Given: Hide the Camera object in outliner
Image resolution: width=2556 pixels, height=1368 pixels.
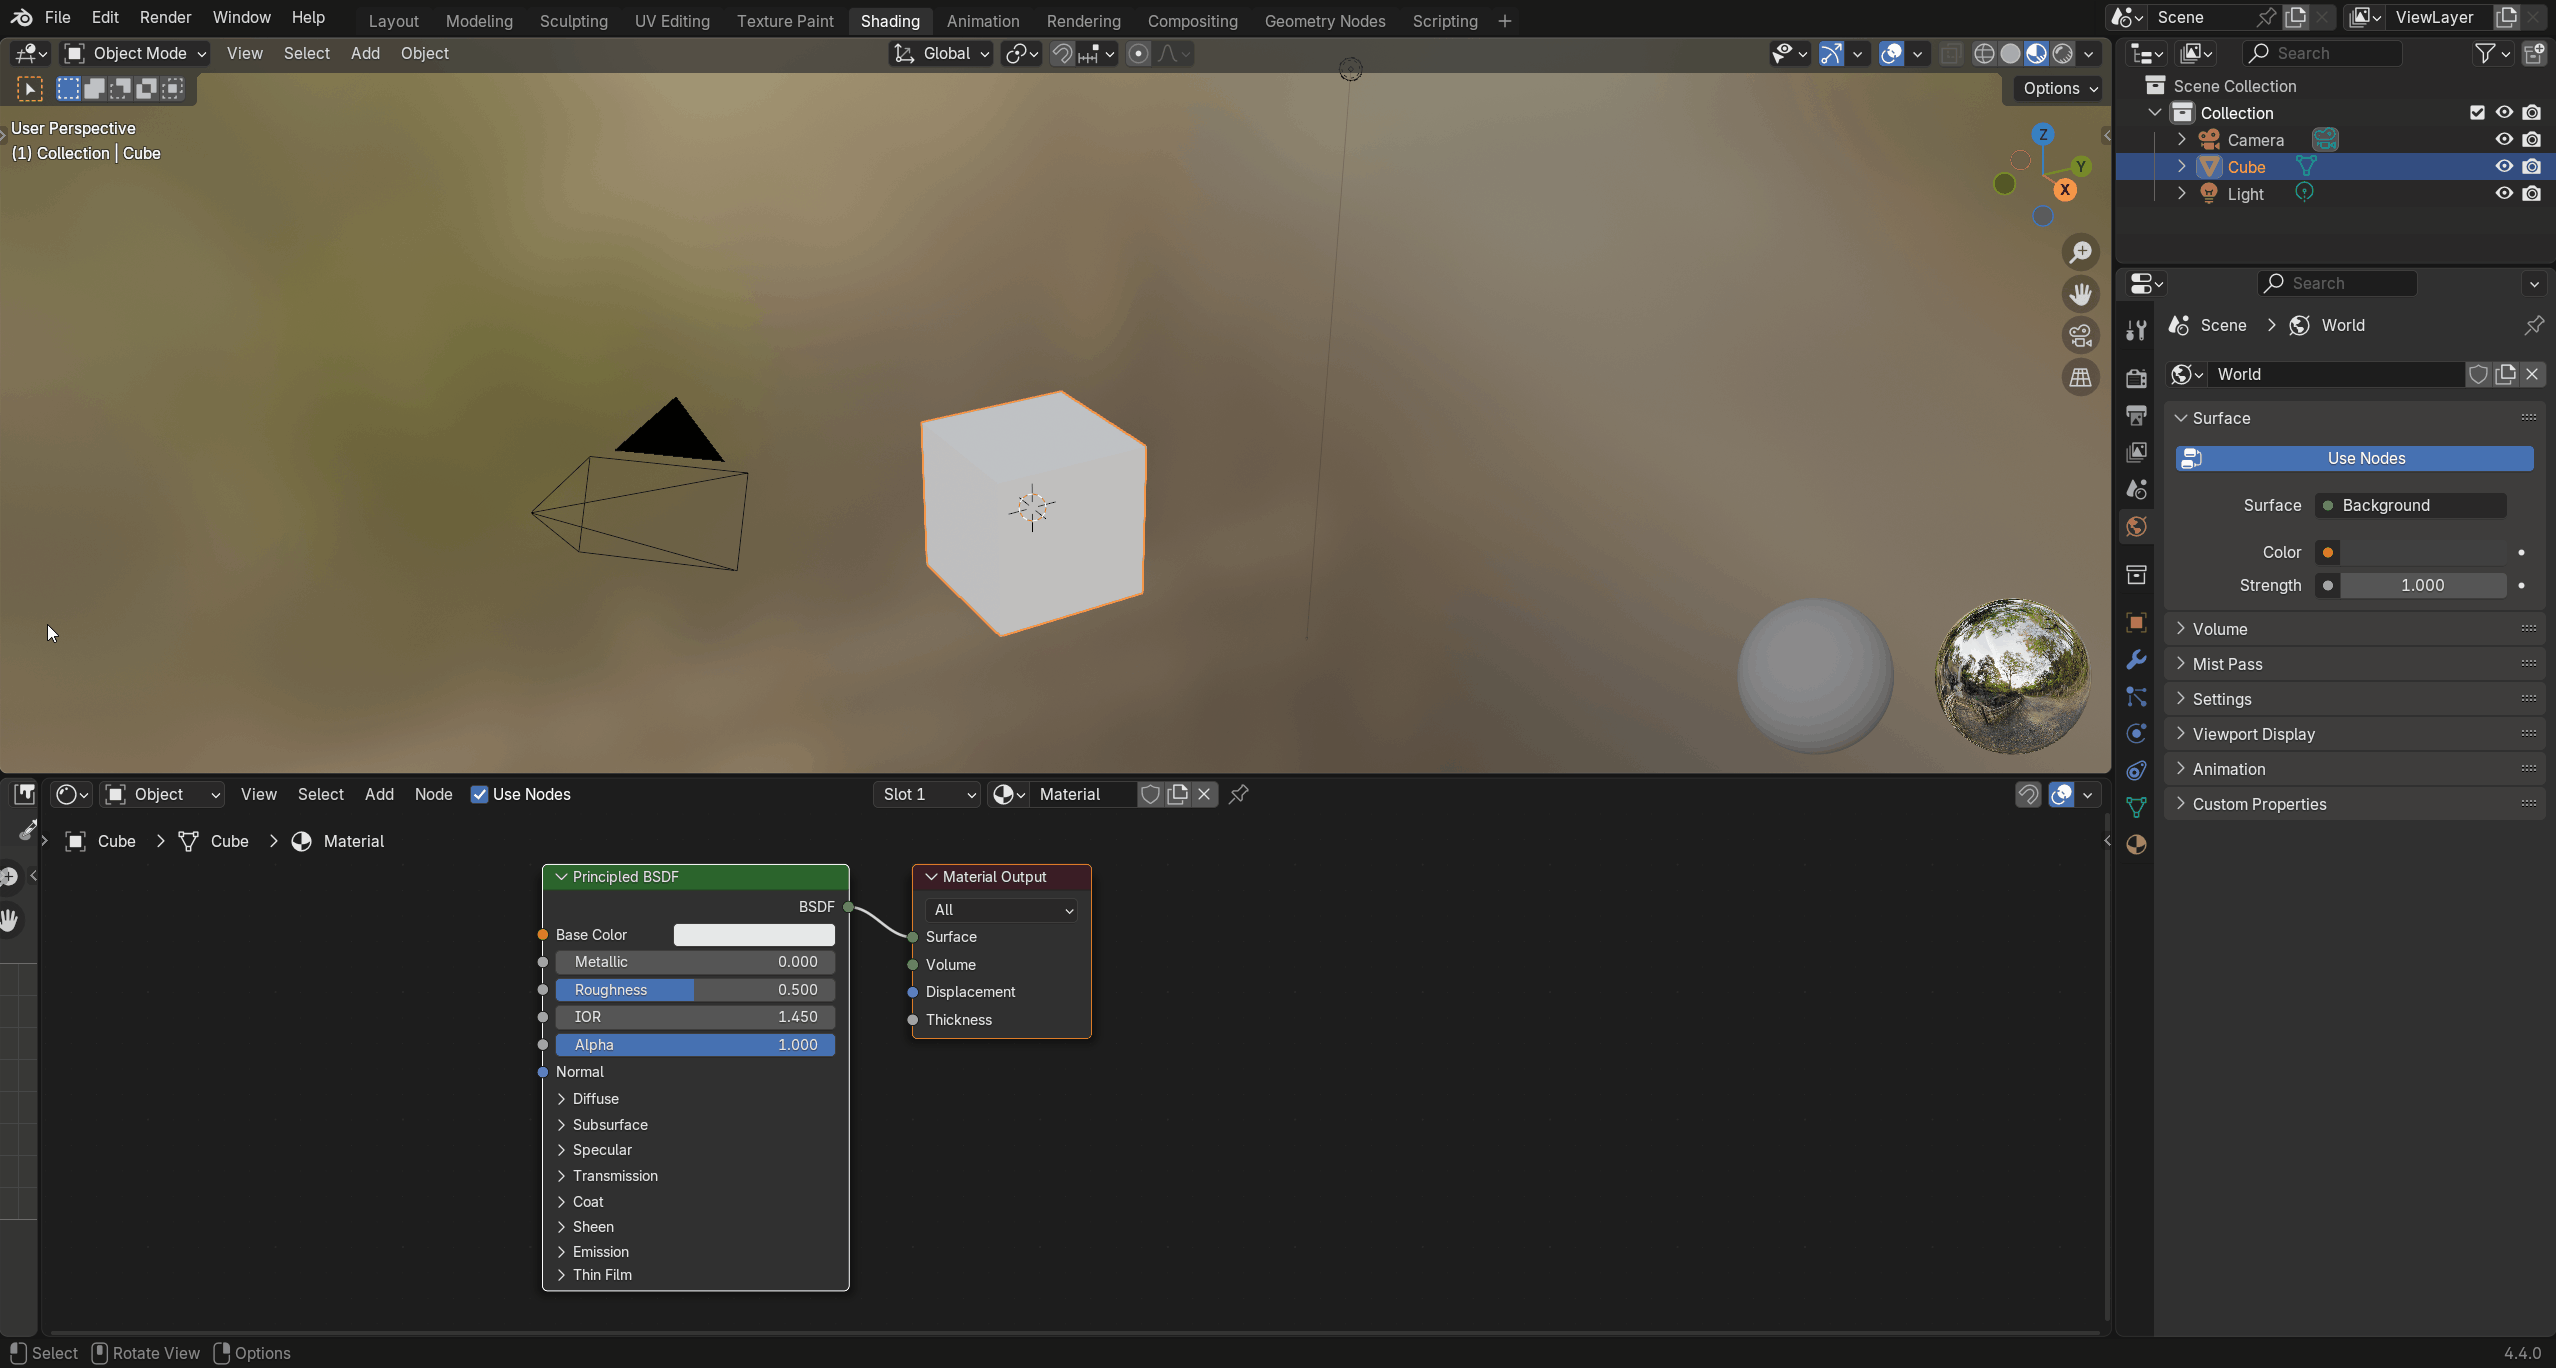Looking at the screenshot, I should (2504, 140).
